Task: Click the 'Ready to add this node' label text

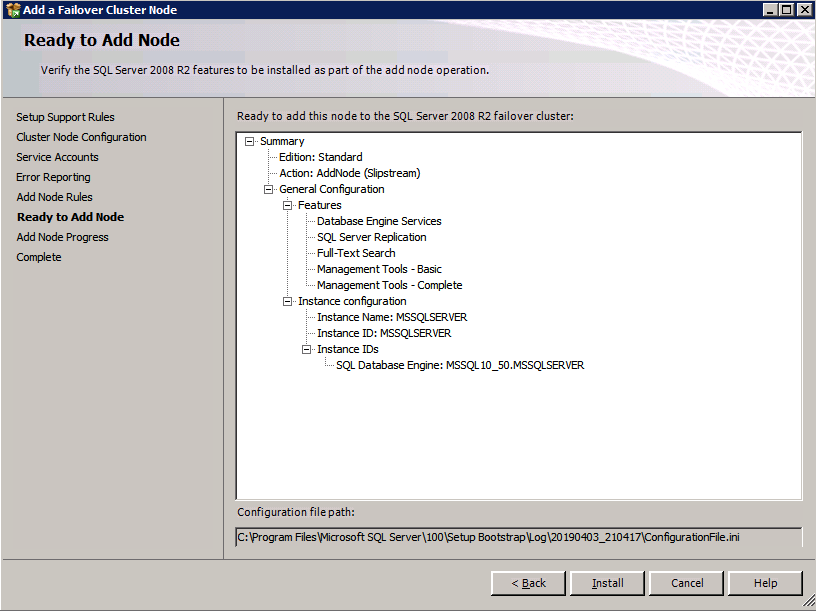Action: point(405,116)
